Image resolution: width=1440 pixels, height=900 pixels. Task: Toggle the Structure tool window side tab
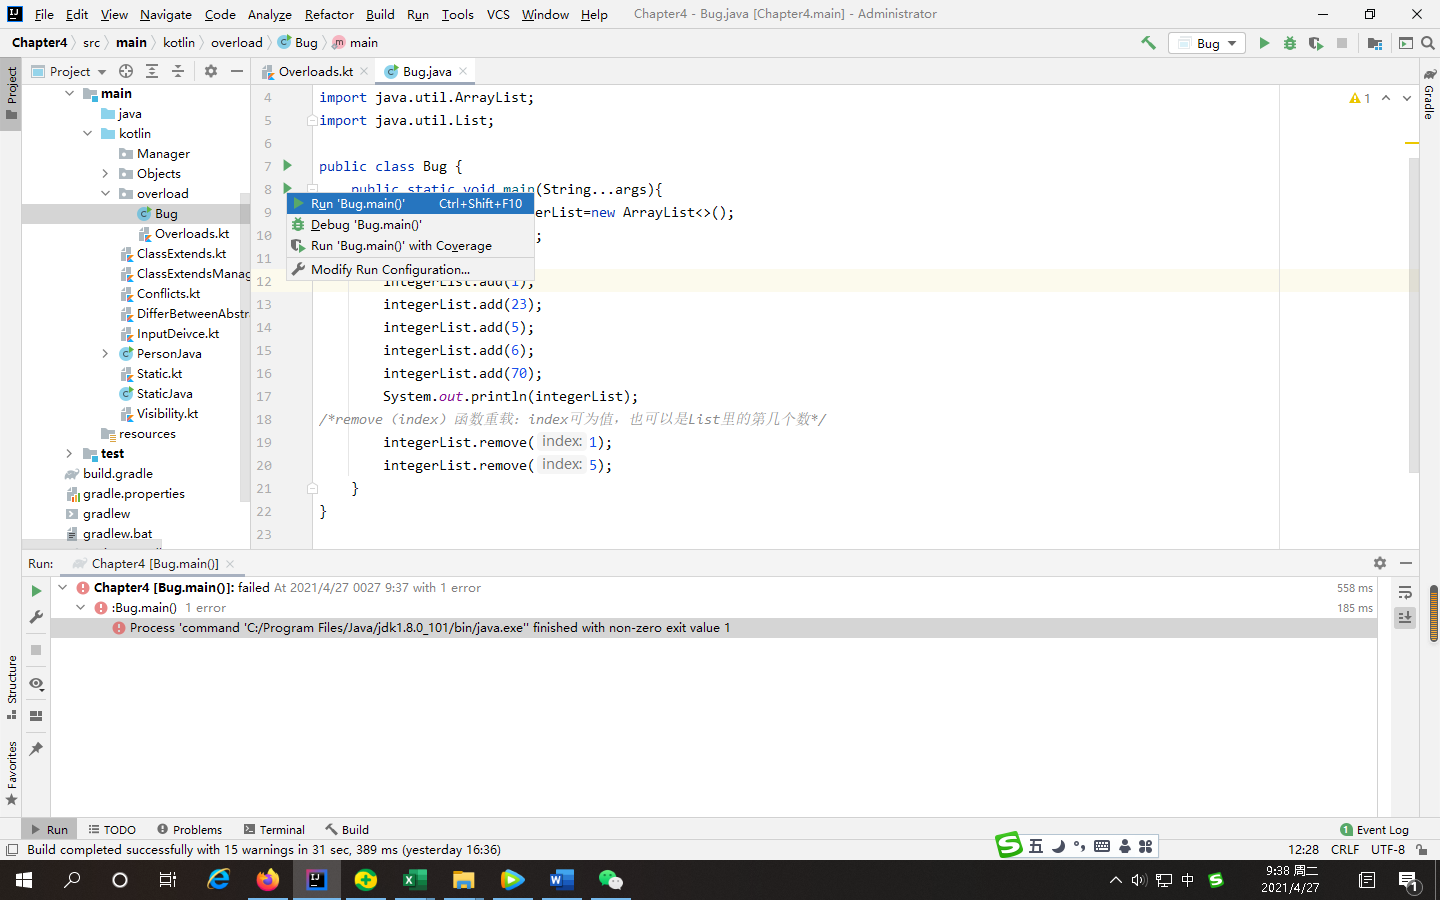click(11, 687)
